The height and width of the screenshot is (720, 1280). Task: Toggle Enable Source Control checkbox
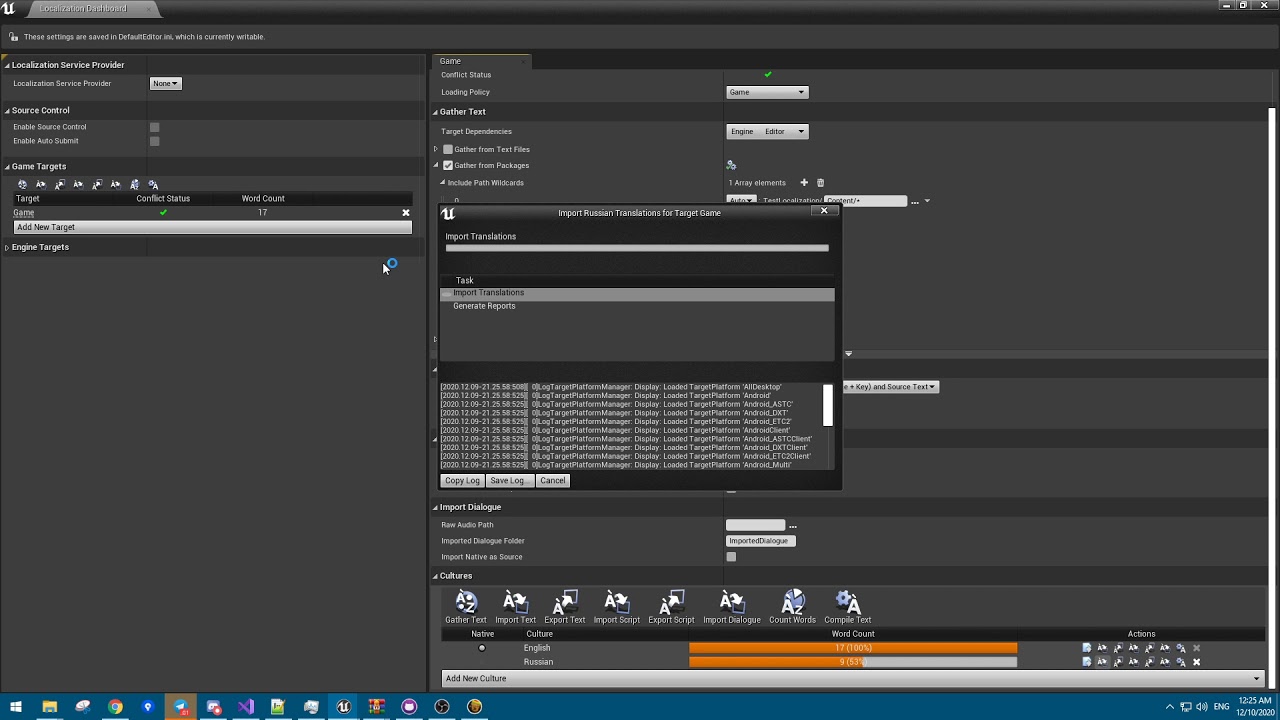coord(154,127)
